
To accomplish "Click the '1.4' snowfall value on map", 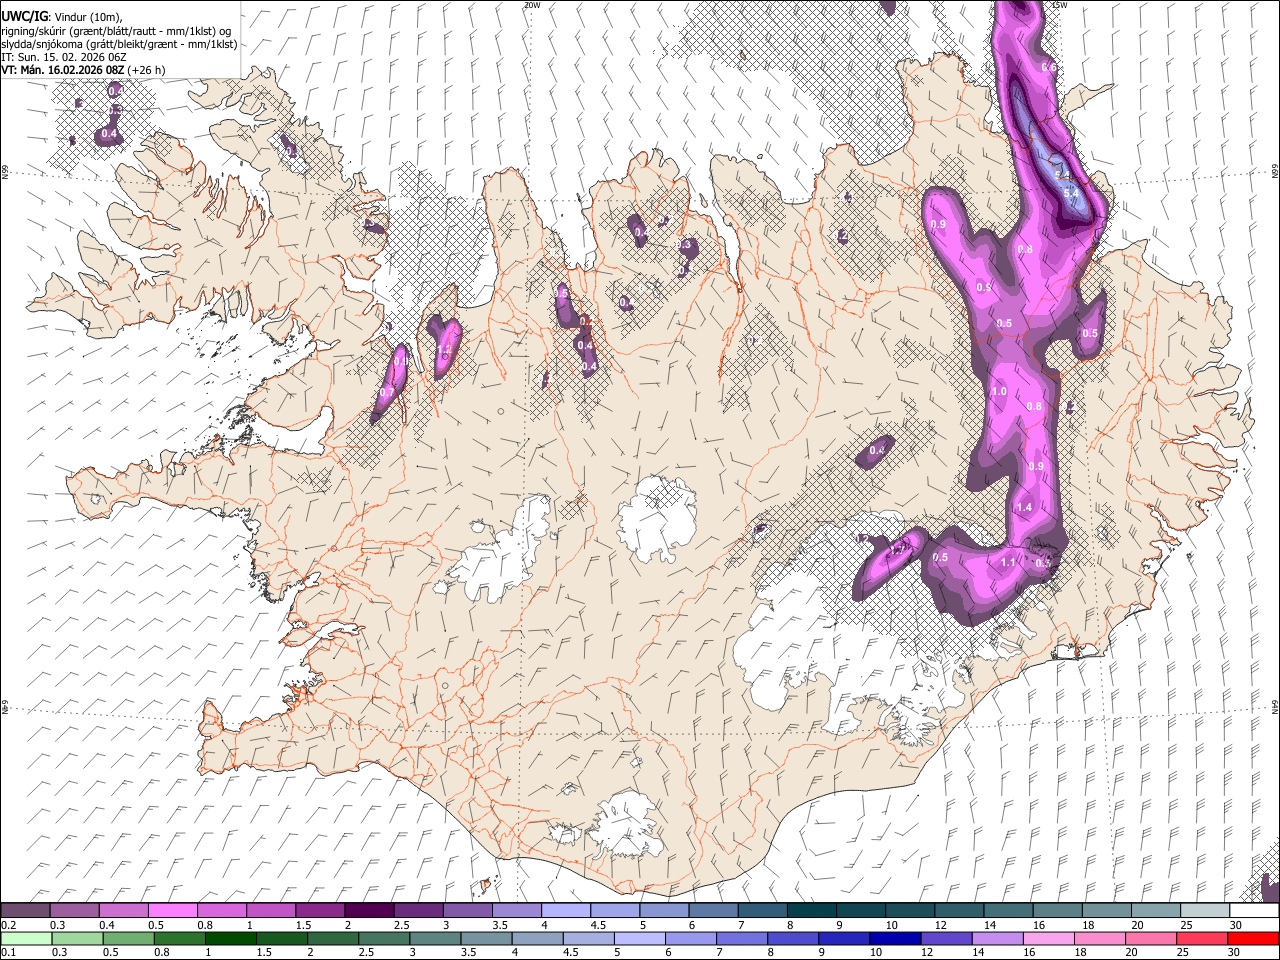I will pyautogui.click(x=1024, y=508).
